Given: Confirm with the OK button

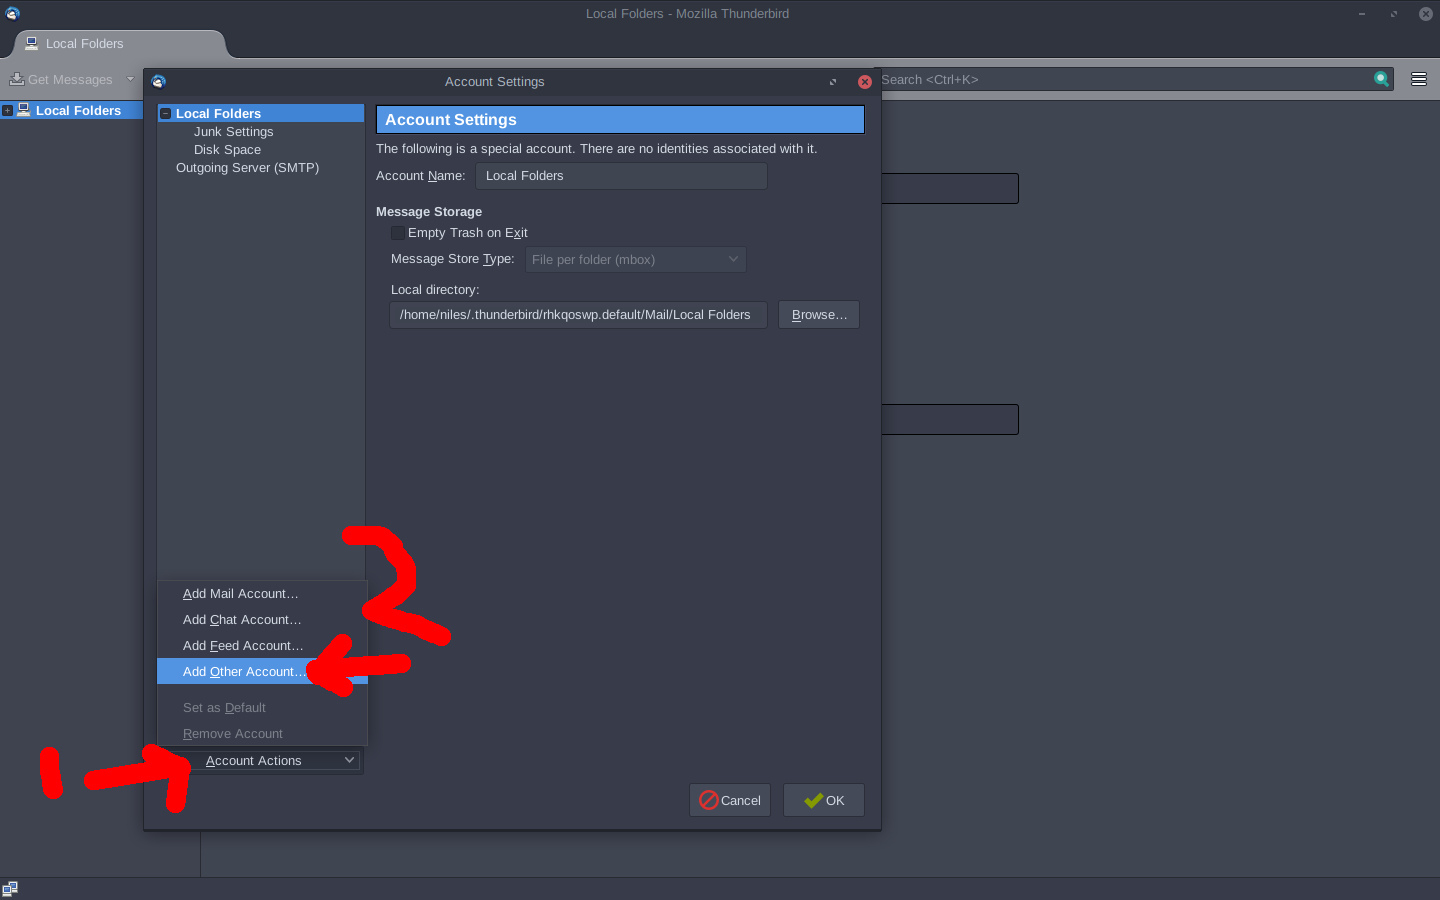Looking at the screenshot, I should (x=824, y=800).
